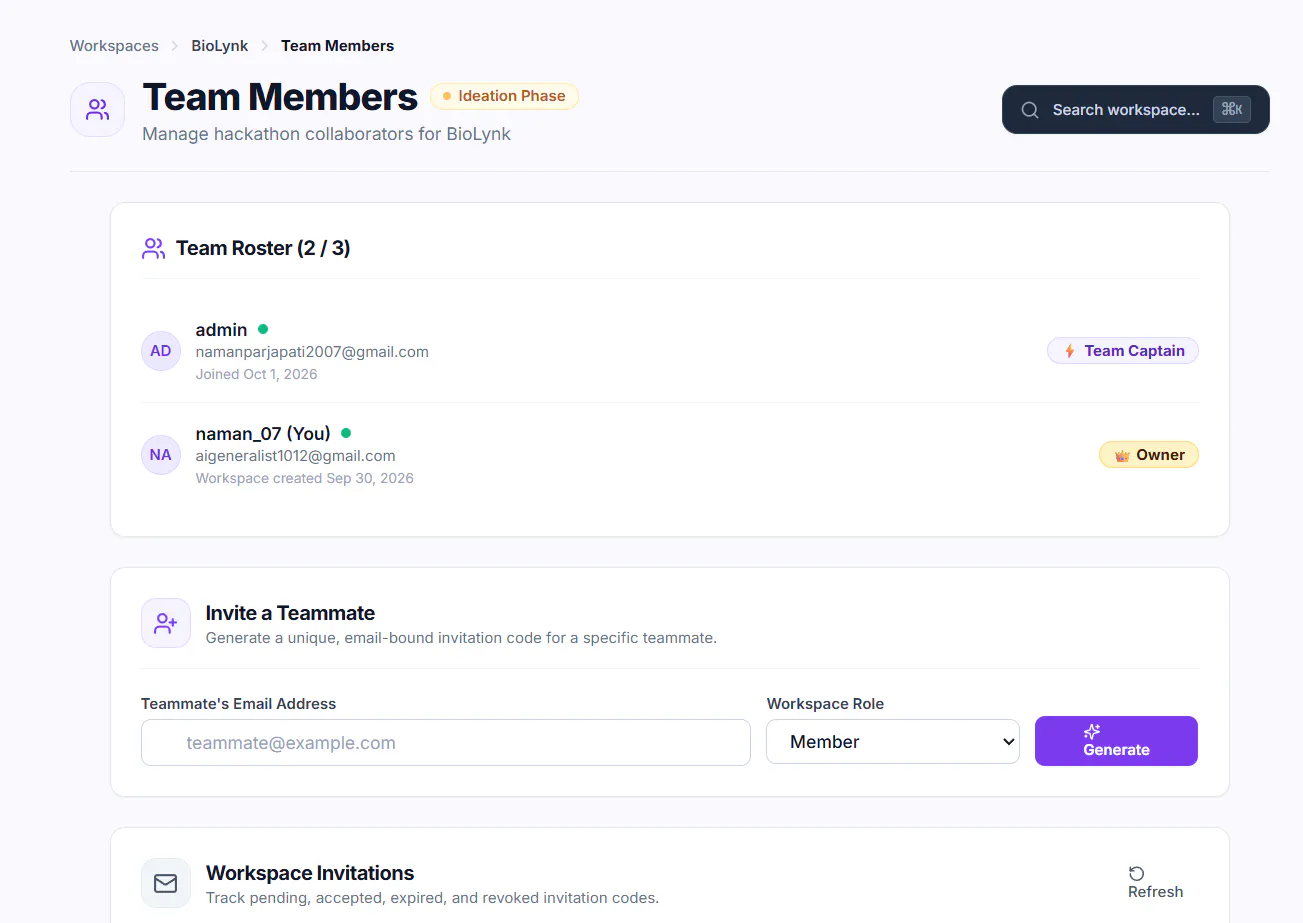
Task: Click 'Workspace created Sep 30, 2026' text
Action: (x=305, y=478)
